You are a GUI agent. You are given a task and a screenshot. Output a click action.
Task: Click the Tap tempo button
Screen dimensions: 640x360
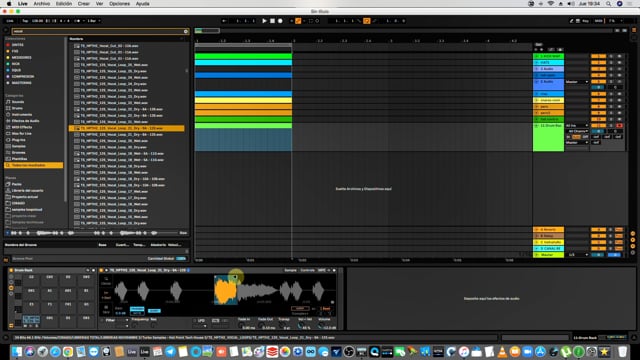point(25,21)
